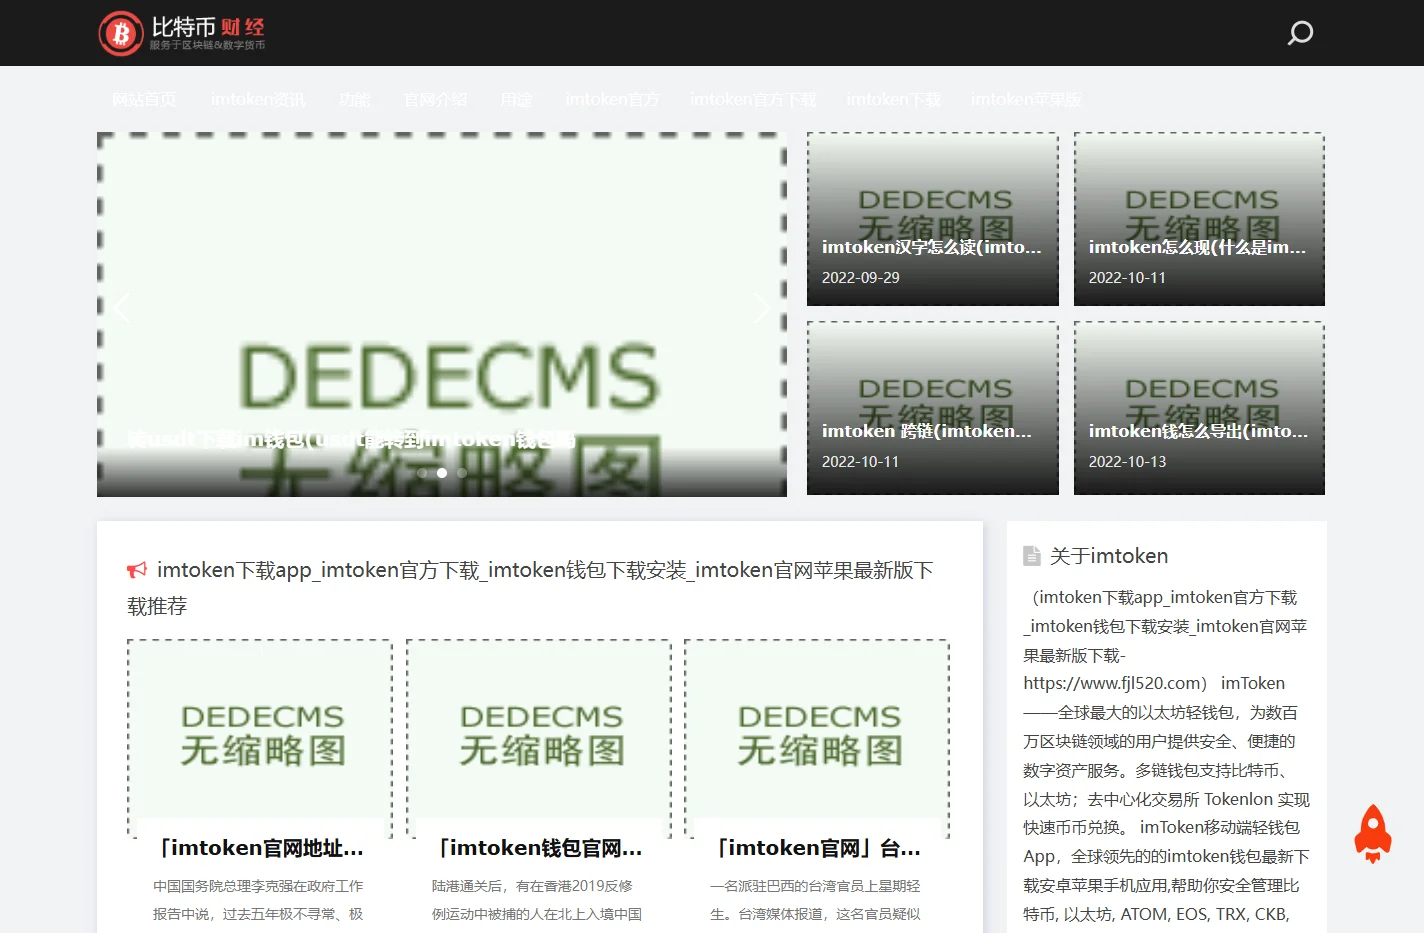Open imtoken官方 navigation item
1424x933 pixels.
point(612,100)
